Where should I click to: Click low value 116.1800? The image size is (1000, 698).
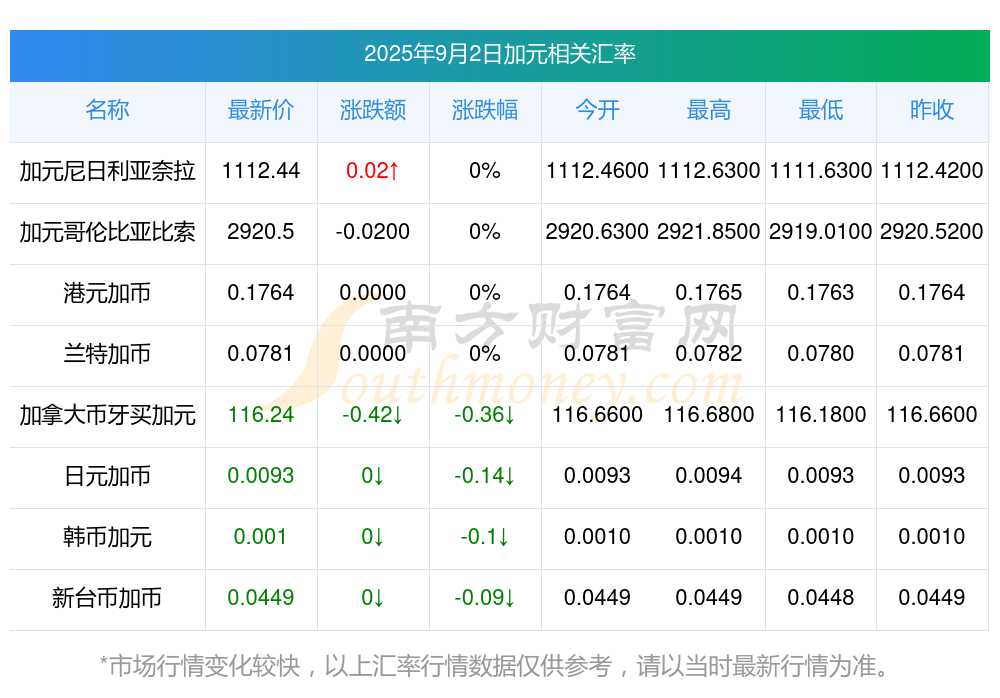821,415
